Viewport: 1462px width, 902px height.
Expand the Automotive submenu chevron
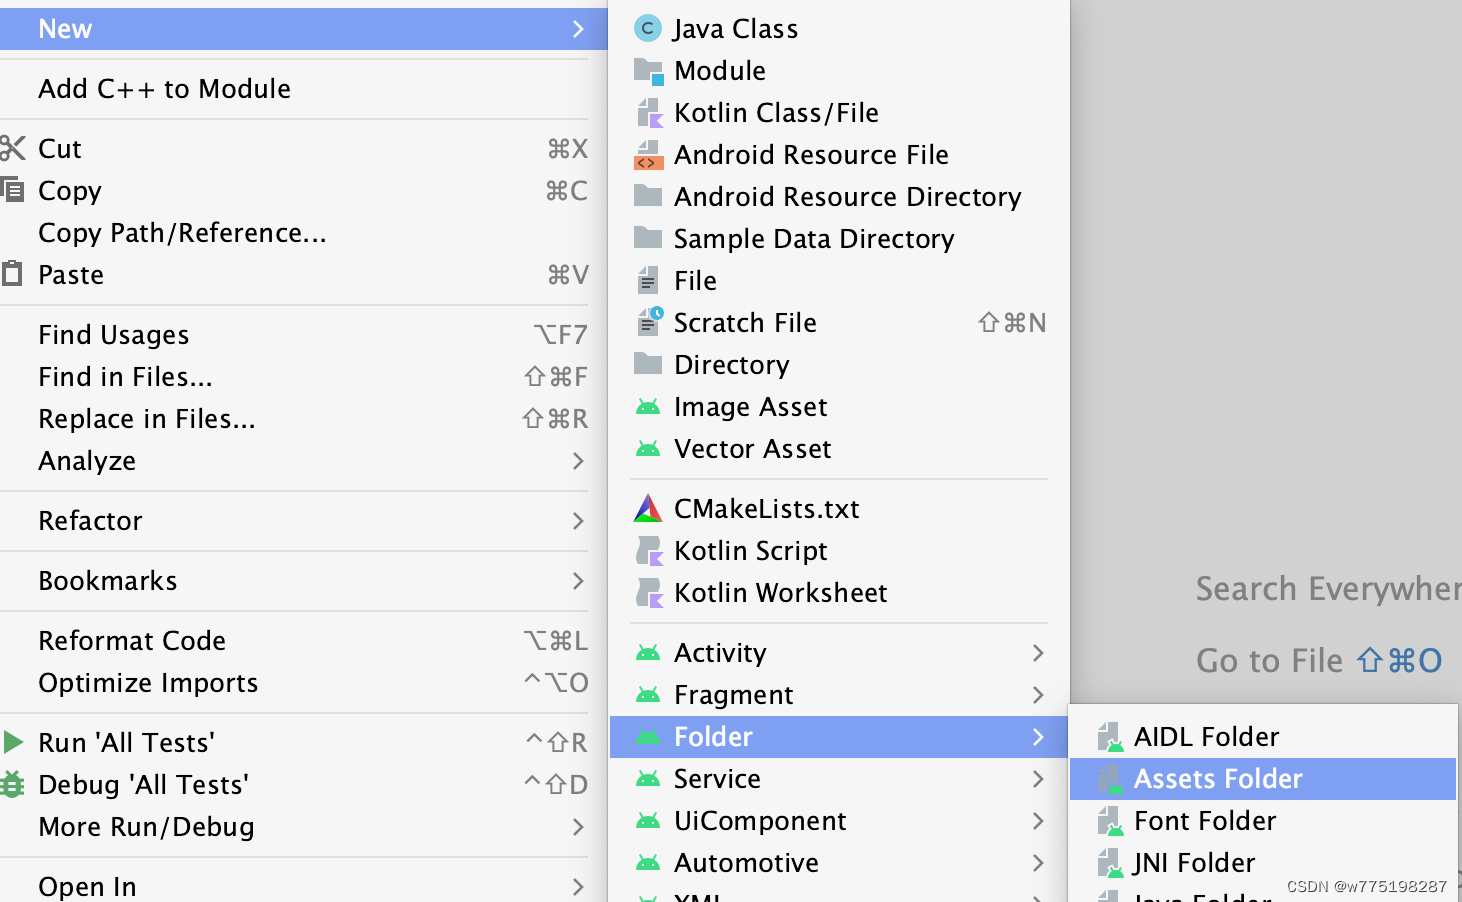tap(1038, 863)
